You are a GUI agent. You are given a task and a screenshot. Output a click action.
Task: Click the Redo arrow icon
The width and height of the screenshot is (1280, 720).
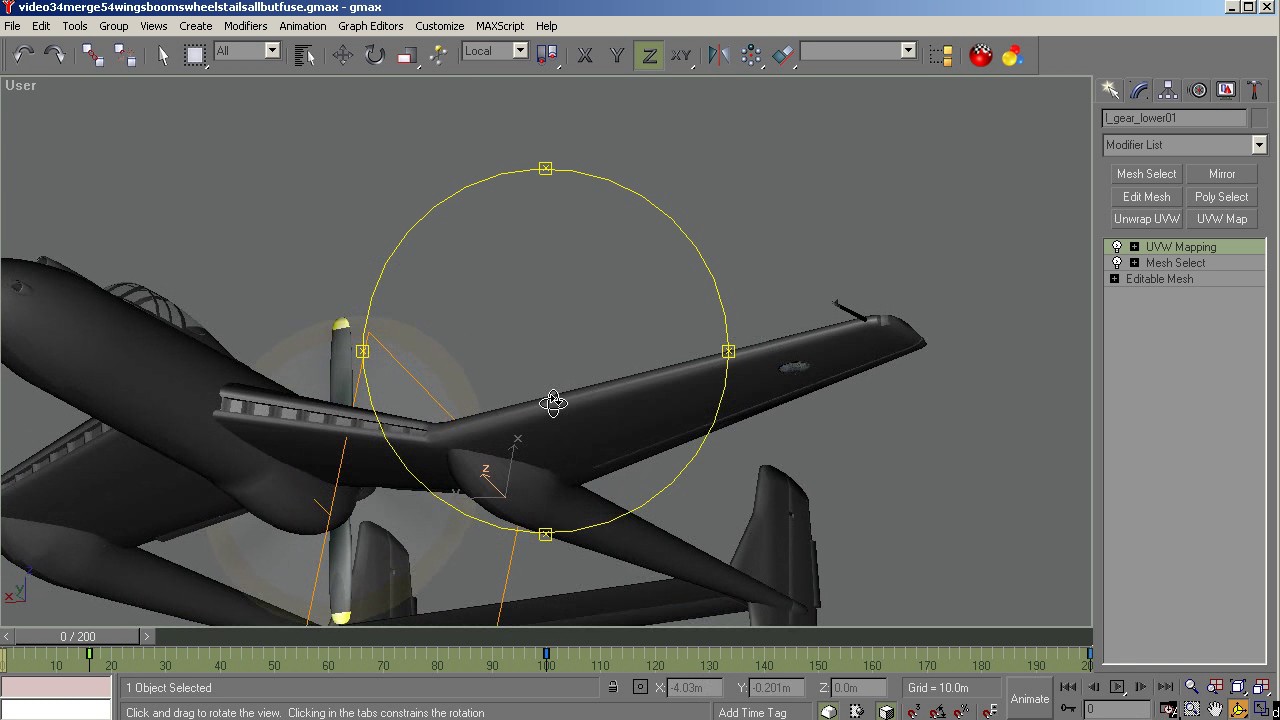(55, 55)
